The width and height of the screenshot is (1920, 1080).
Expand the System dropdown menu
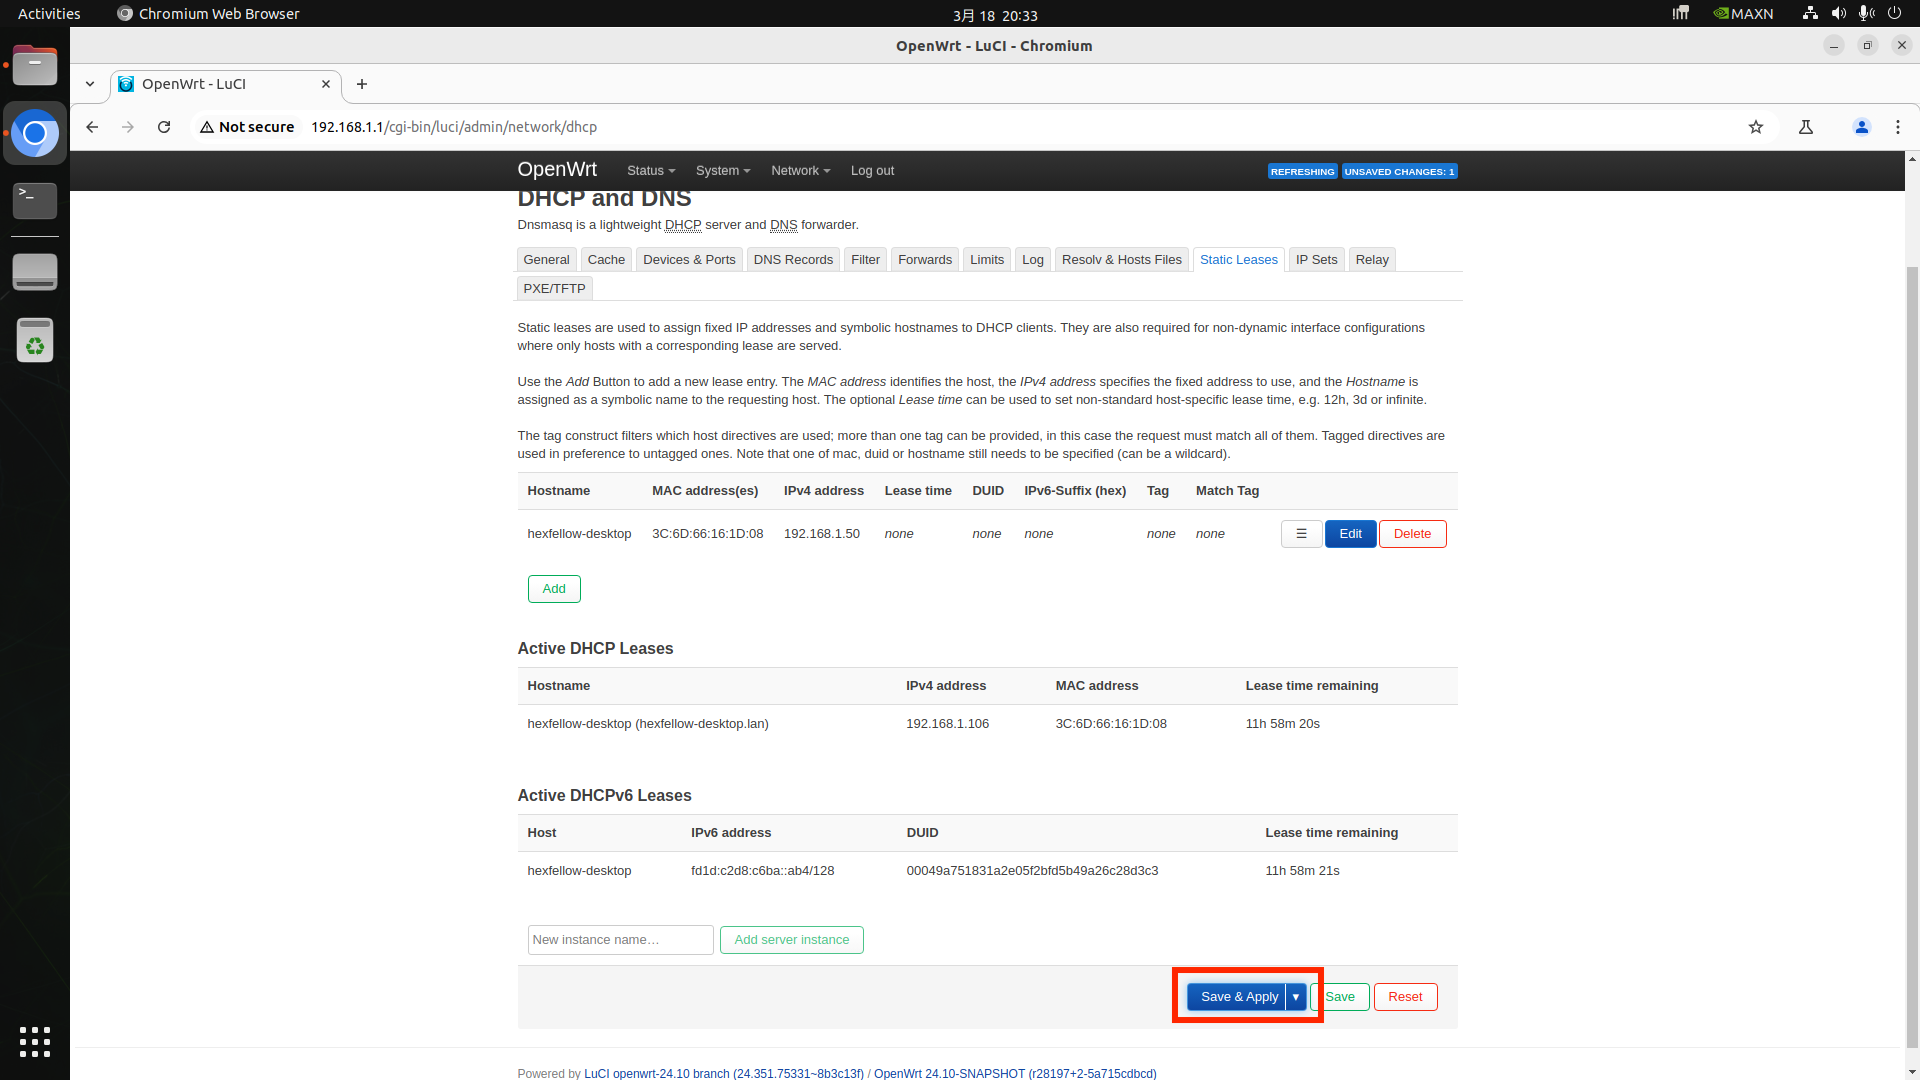[x=722, y=171]
